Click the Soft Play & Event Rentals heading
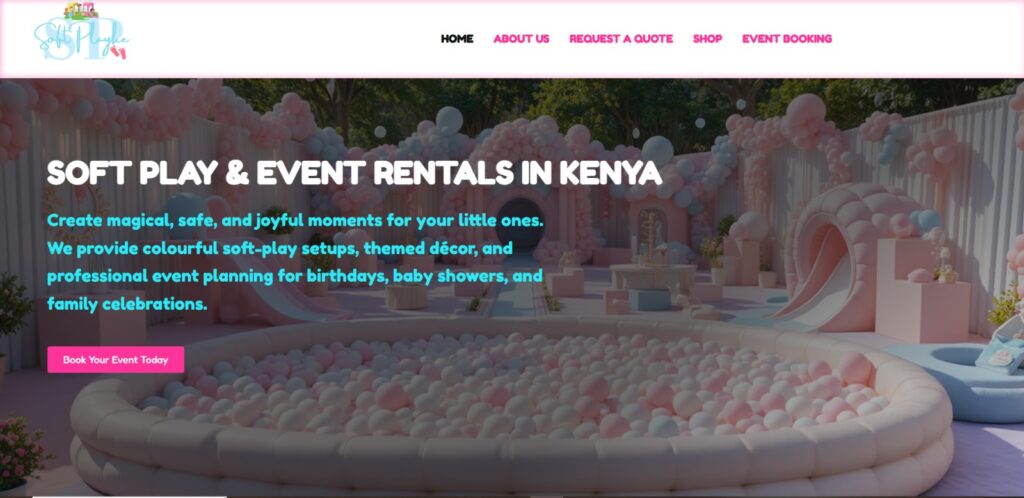Viewport: 1024px width, 498px height. (x=355, y=173)
